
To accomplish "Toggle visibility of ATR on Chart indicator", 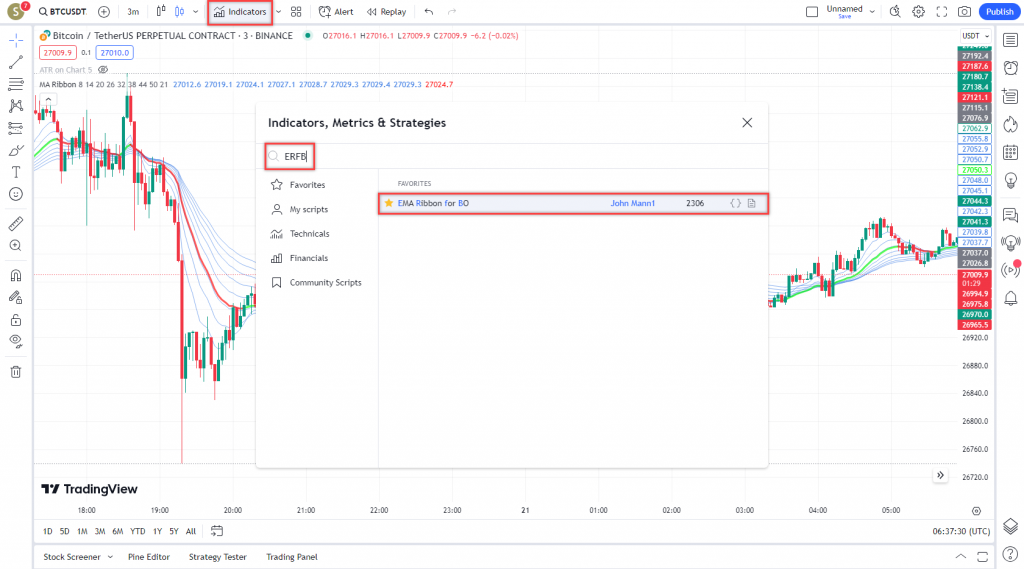I will (x=103, y=69).
